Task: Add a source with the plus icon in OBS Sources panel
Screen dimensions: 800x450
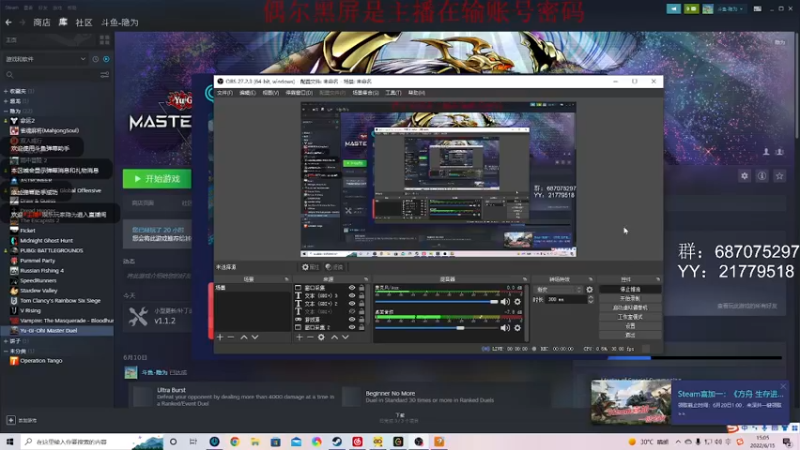Action: 299,337
